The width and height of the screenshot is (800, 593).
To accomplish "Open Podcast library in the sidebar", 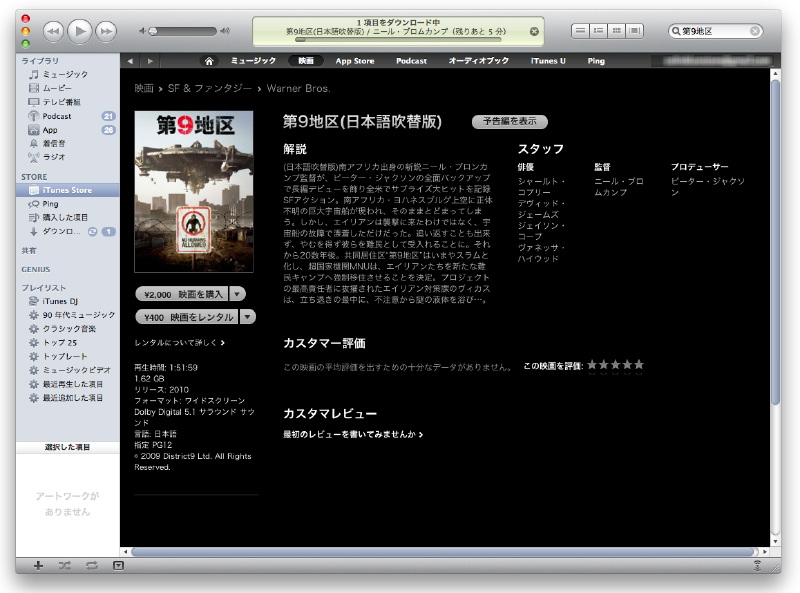I will (56, 116).
